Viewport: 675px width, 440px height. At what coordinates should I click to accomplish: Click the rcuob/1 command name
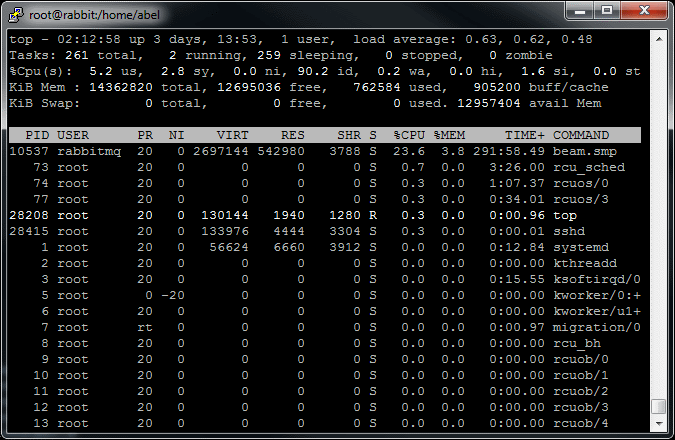pyautogui.click(x=581, y=375)
